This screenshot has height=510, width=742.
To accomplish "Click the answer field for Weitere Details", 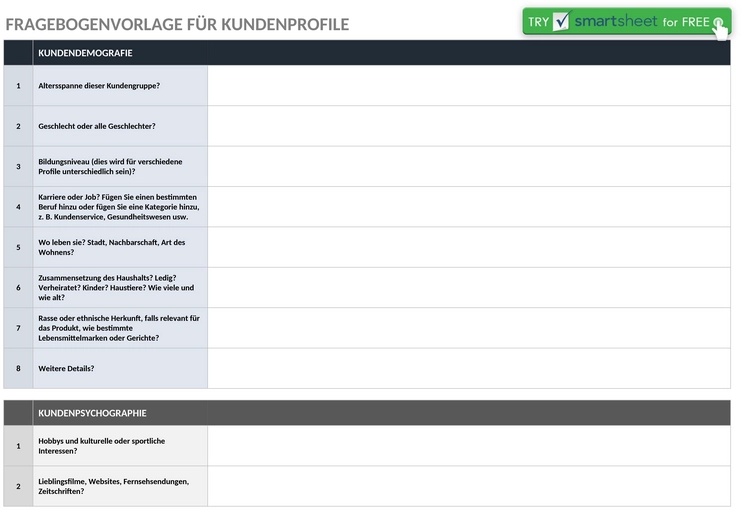I will (469, 369).
